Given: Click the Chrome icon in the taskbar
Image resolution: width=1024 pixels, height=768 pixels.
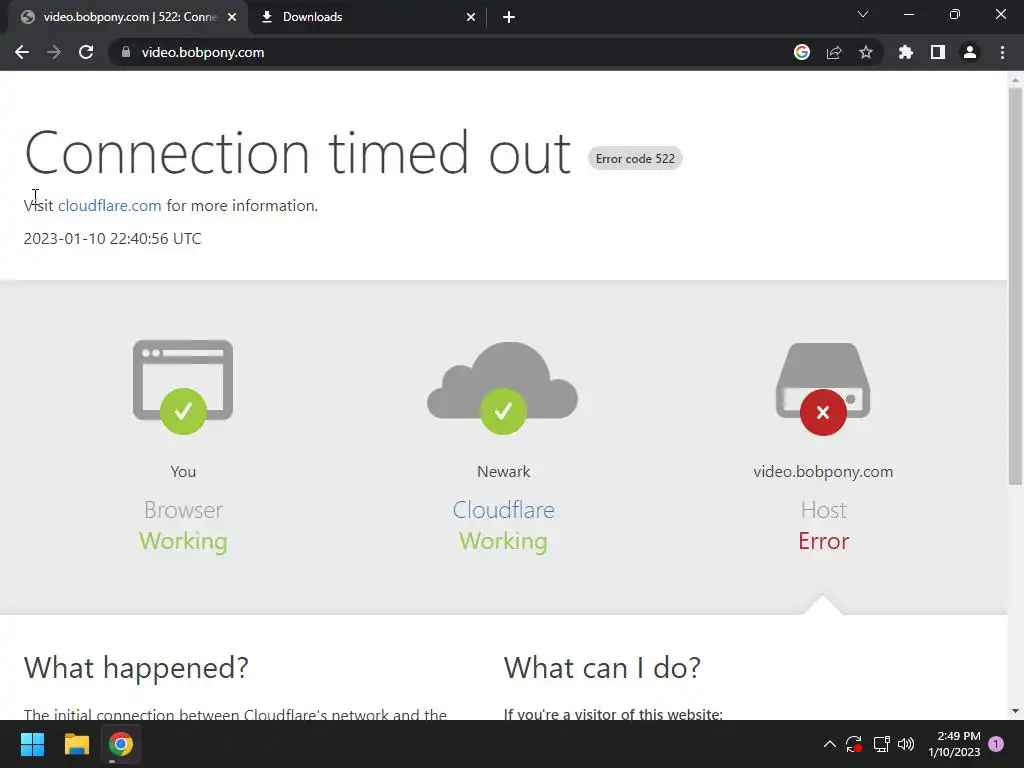Looking at the screenshot, I should tap(121, 744).
